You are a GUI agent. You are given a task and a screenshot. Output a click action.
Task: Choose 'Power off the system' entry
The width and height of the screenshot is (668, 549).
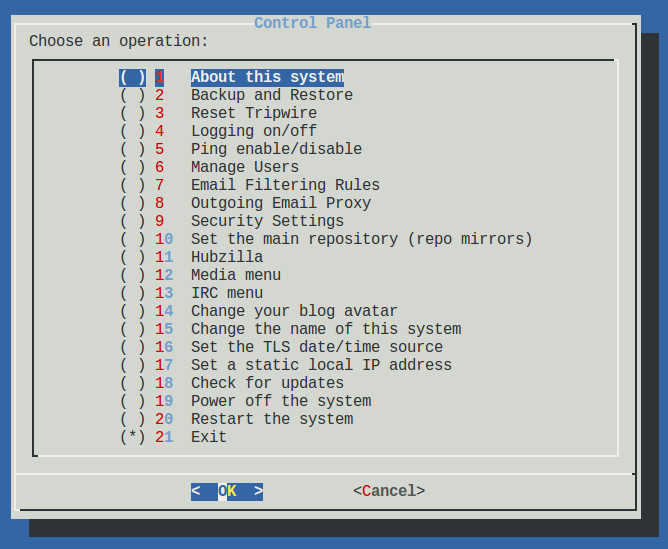coord(281,401)
